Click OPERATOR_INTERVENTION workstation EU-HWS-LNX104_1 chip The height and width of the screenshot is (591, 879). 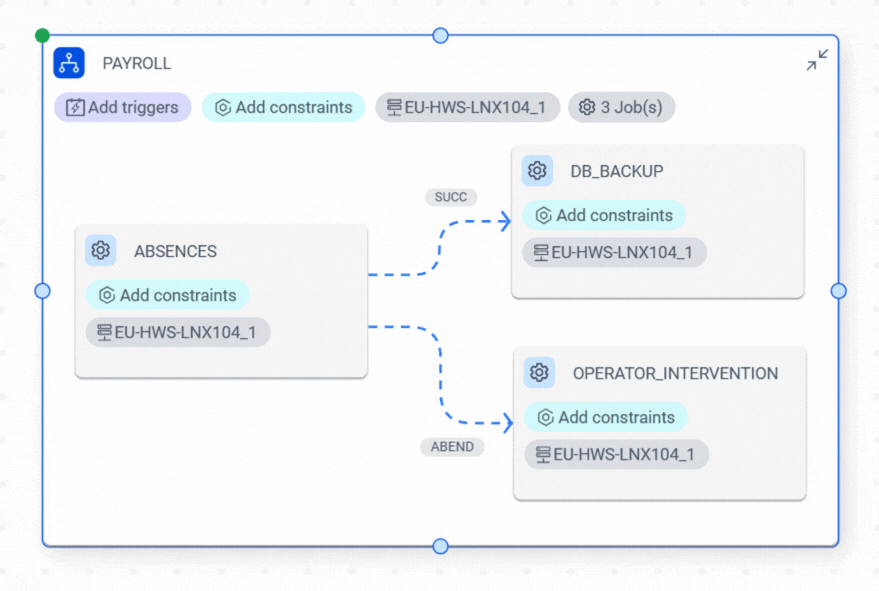(x=617, y=455)
